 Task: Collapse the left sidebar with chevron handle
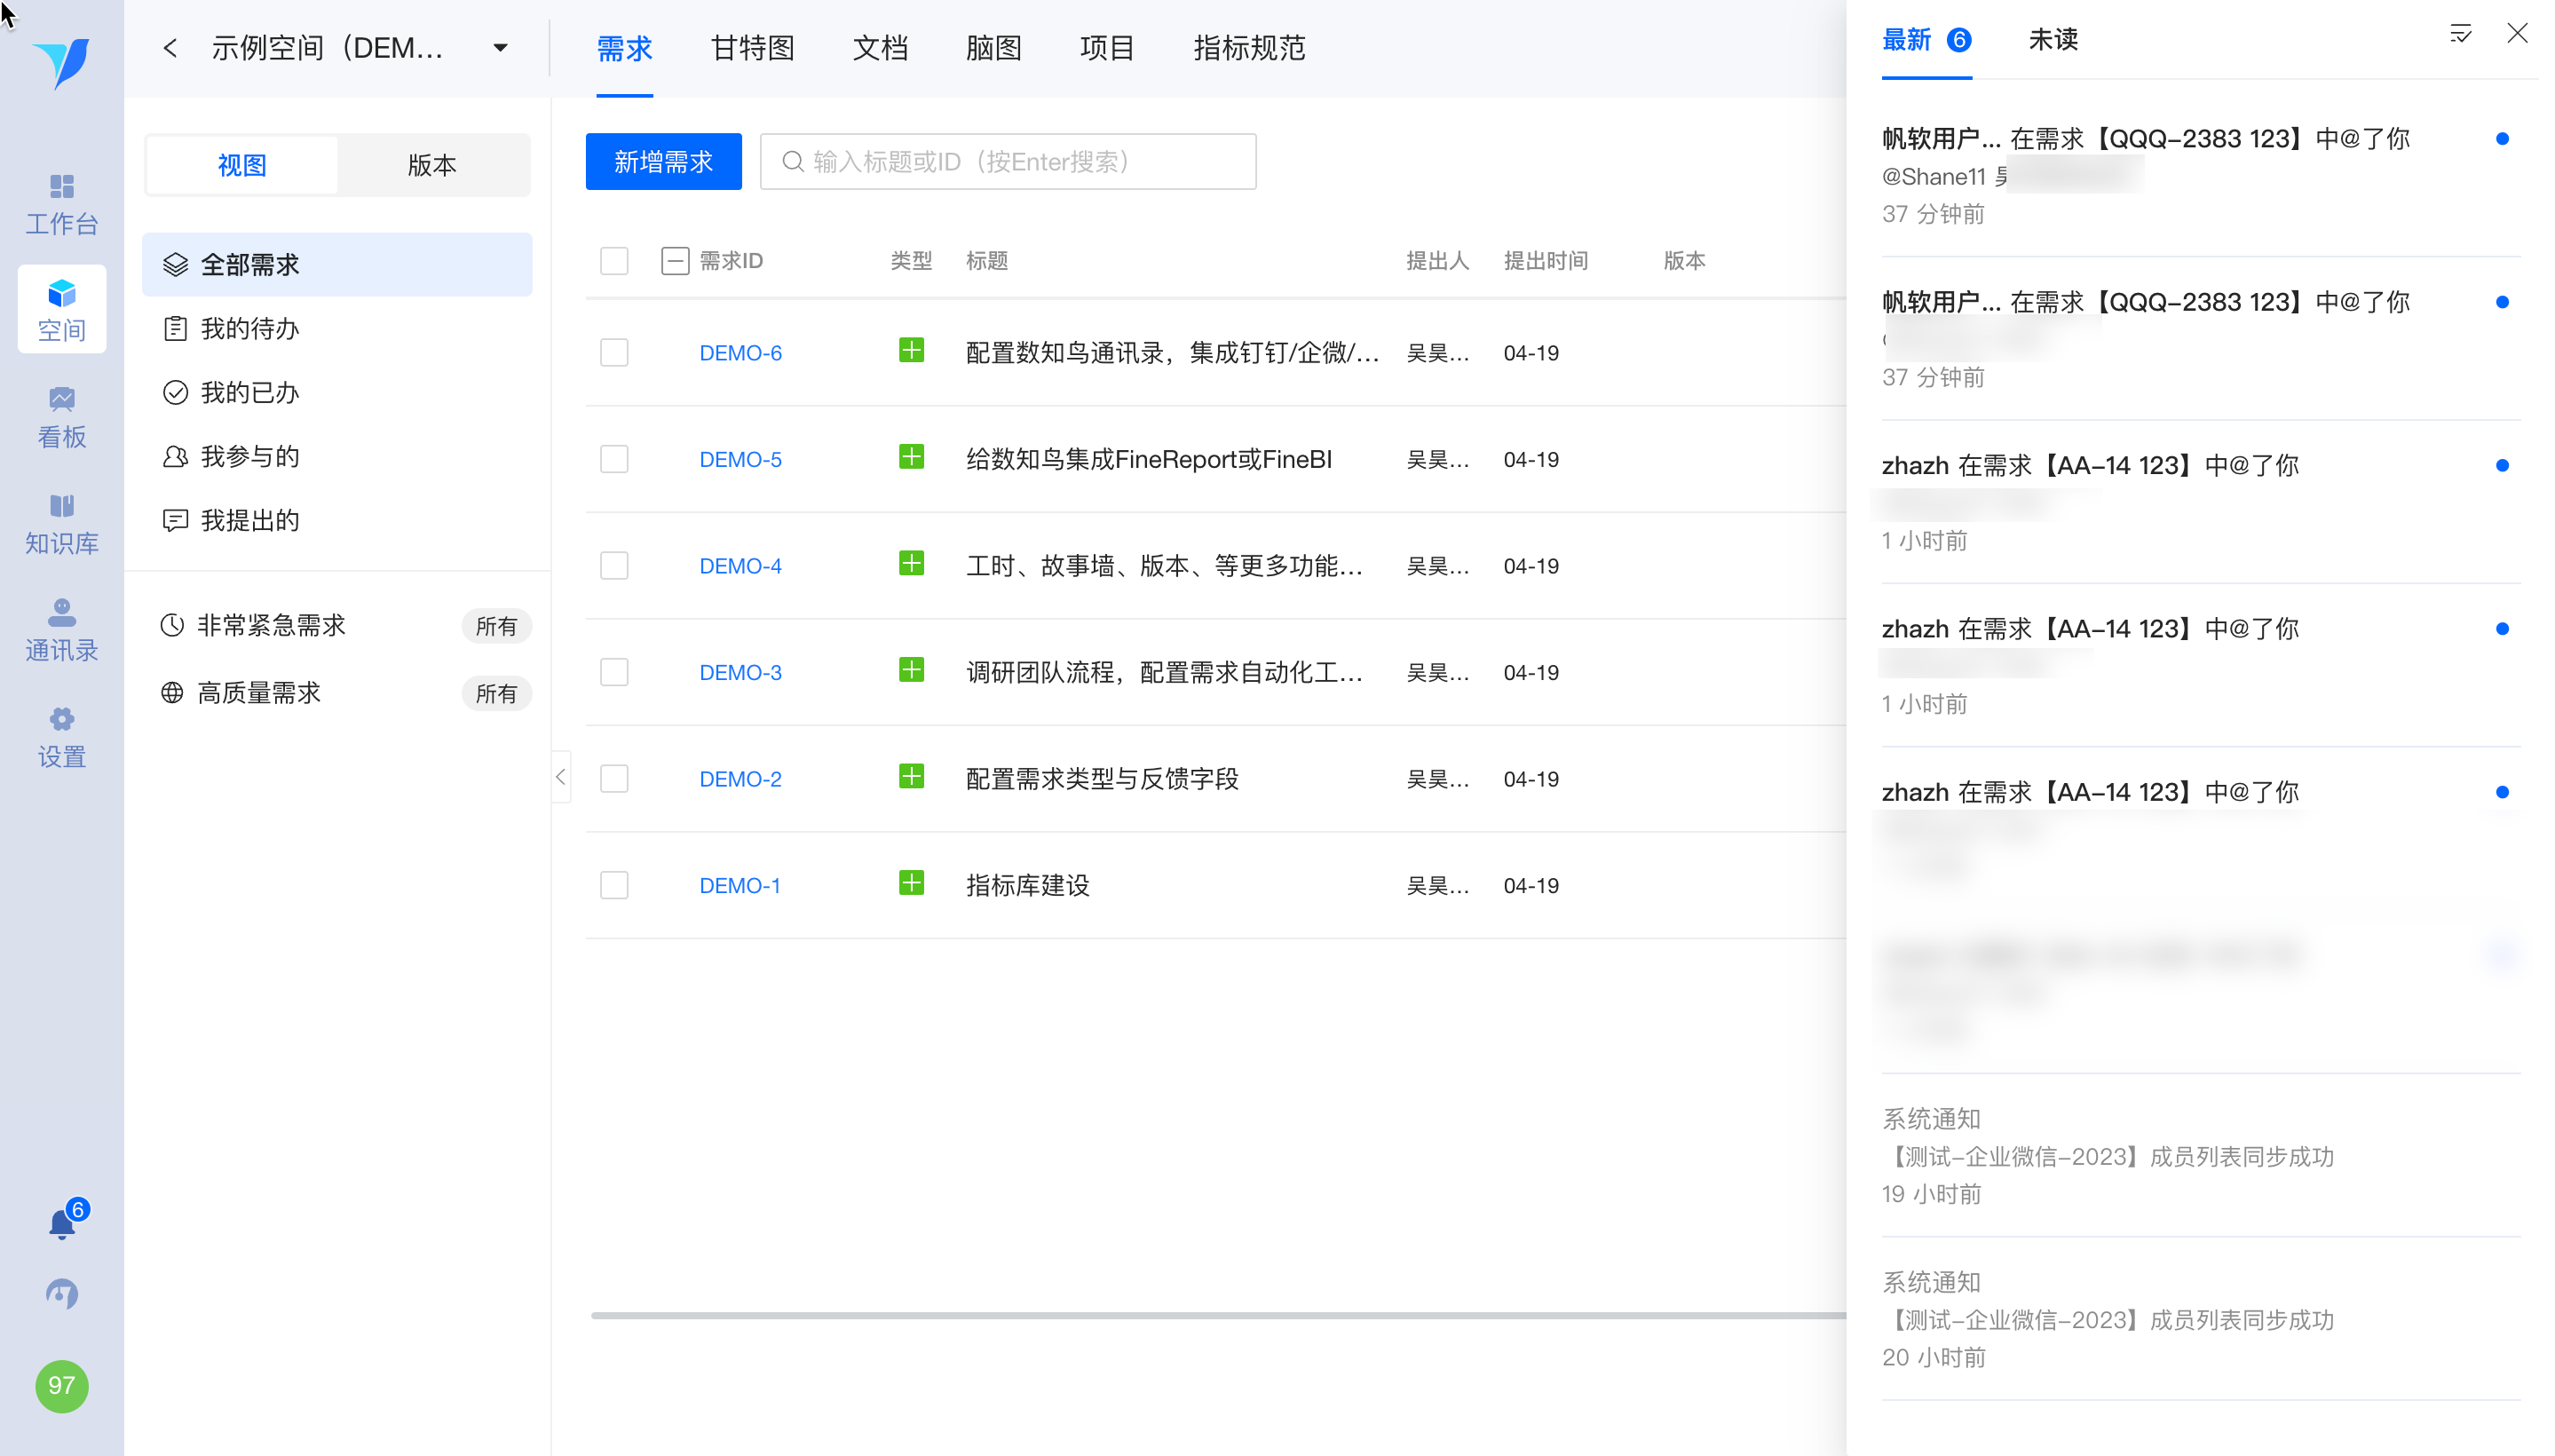pyautogui.click(x=560, y=777)
